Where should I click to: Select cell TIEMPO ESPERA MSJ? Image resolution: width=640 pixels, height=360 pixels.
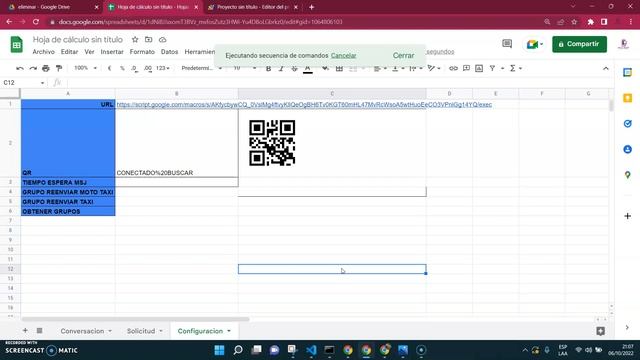pyautogui.click(x=68, y=182)
